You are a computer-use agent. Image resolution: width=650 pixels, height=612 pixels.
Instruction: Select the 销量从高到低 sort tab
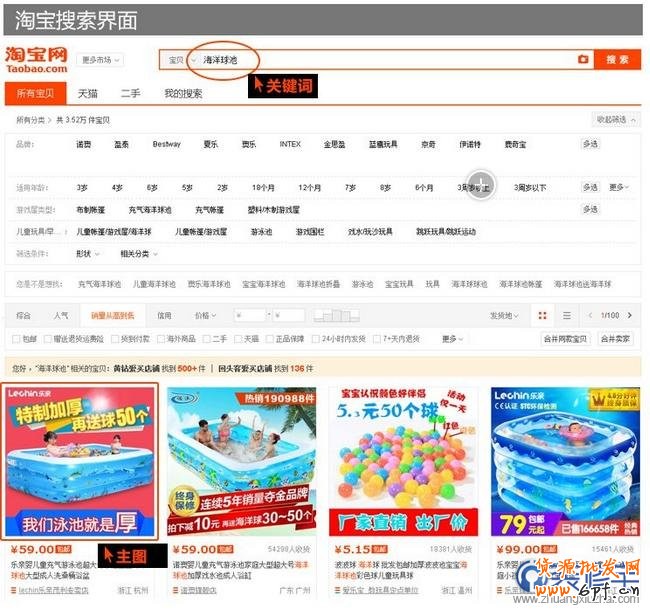pyautogui.click(x=111, y=315)
